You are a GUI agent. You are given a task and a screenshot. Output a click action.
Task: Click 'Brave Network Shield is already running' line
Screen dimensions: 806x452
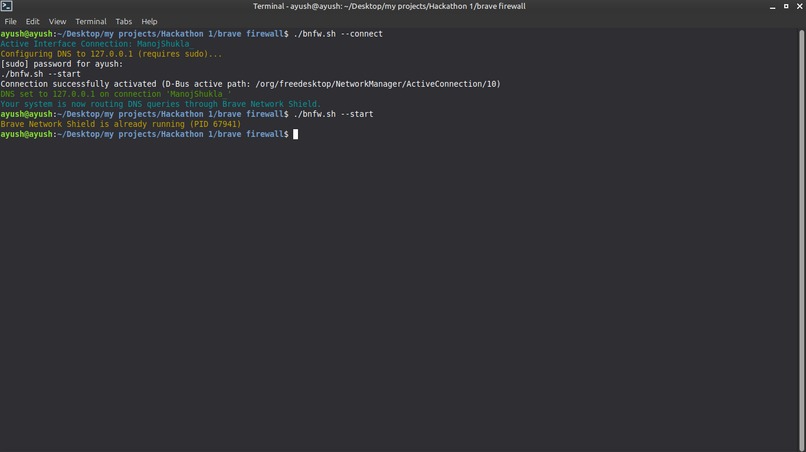coord(120,124)
